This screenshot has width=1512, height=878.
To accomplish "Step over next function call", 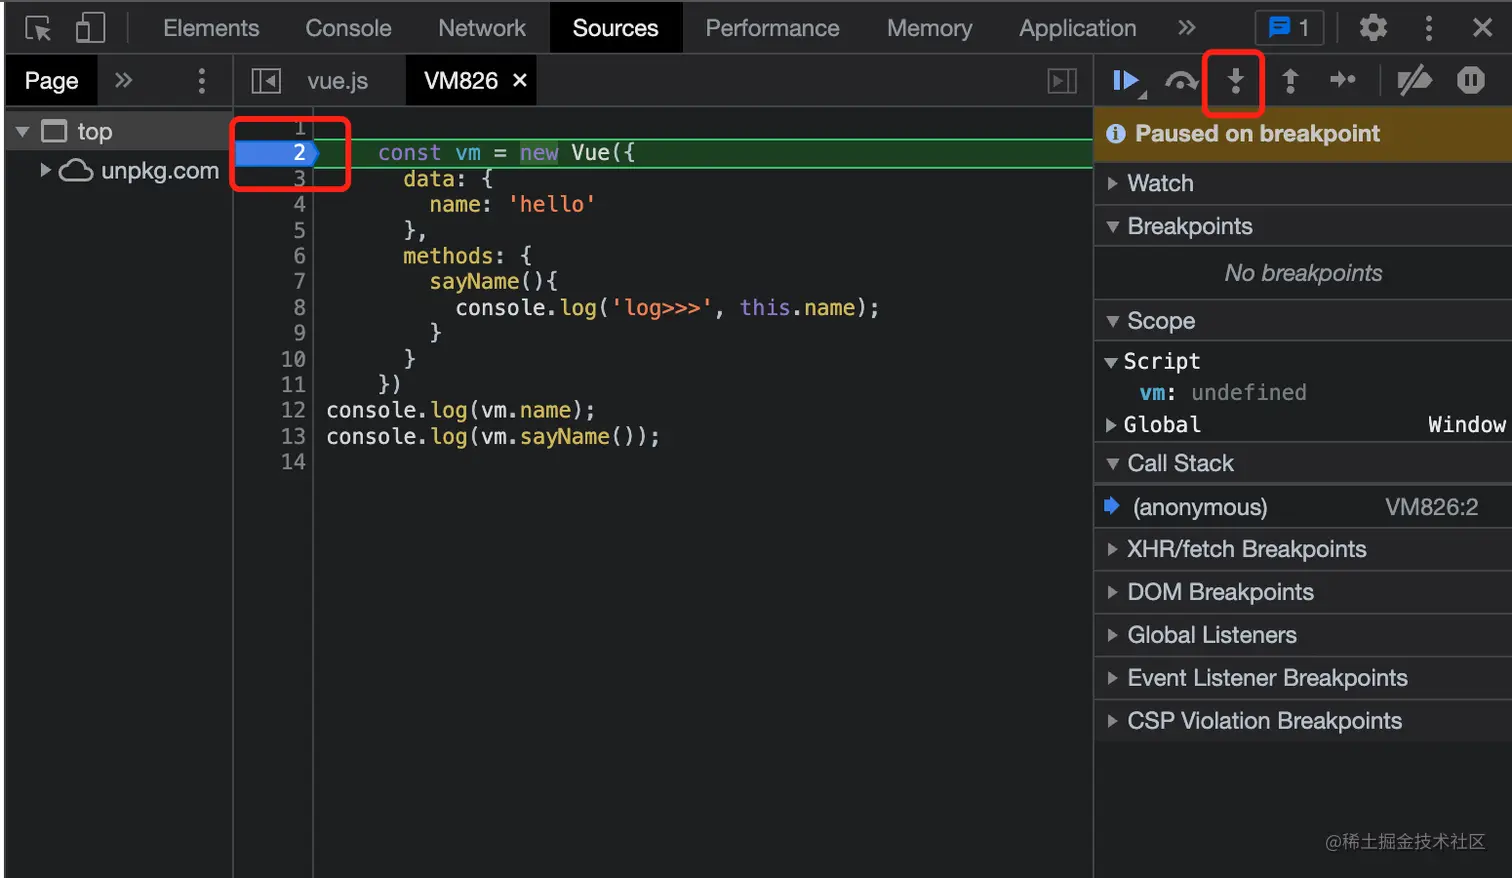I will coord(1181,81).
